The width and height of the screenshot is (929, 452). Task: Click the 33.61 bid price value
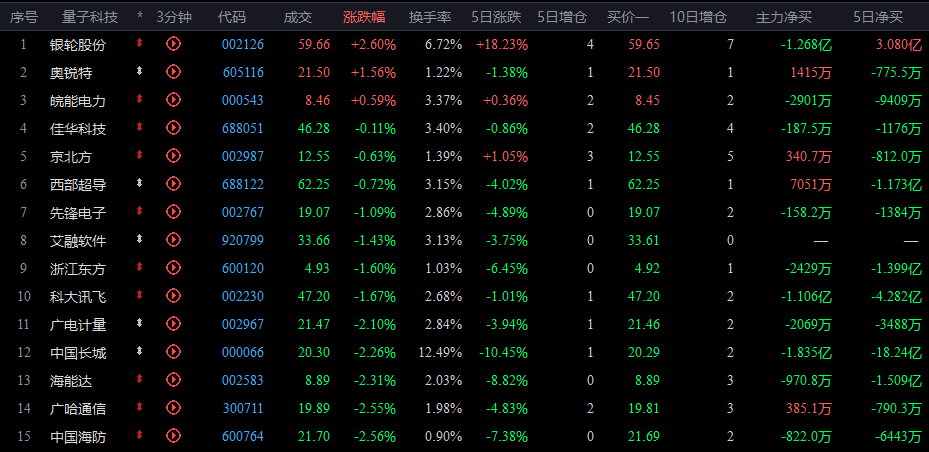click(644, 241)
